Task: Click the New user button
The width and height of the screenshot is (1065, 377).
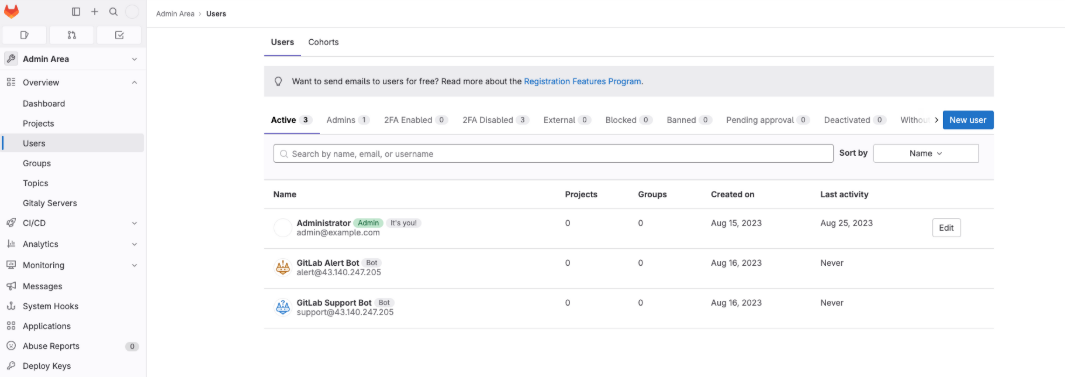Action: pos(968,120)
